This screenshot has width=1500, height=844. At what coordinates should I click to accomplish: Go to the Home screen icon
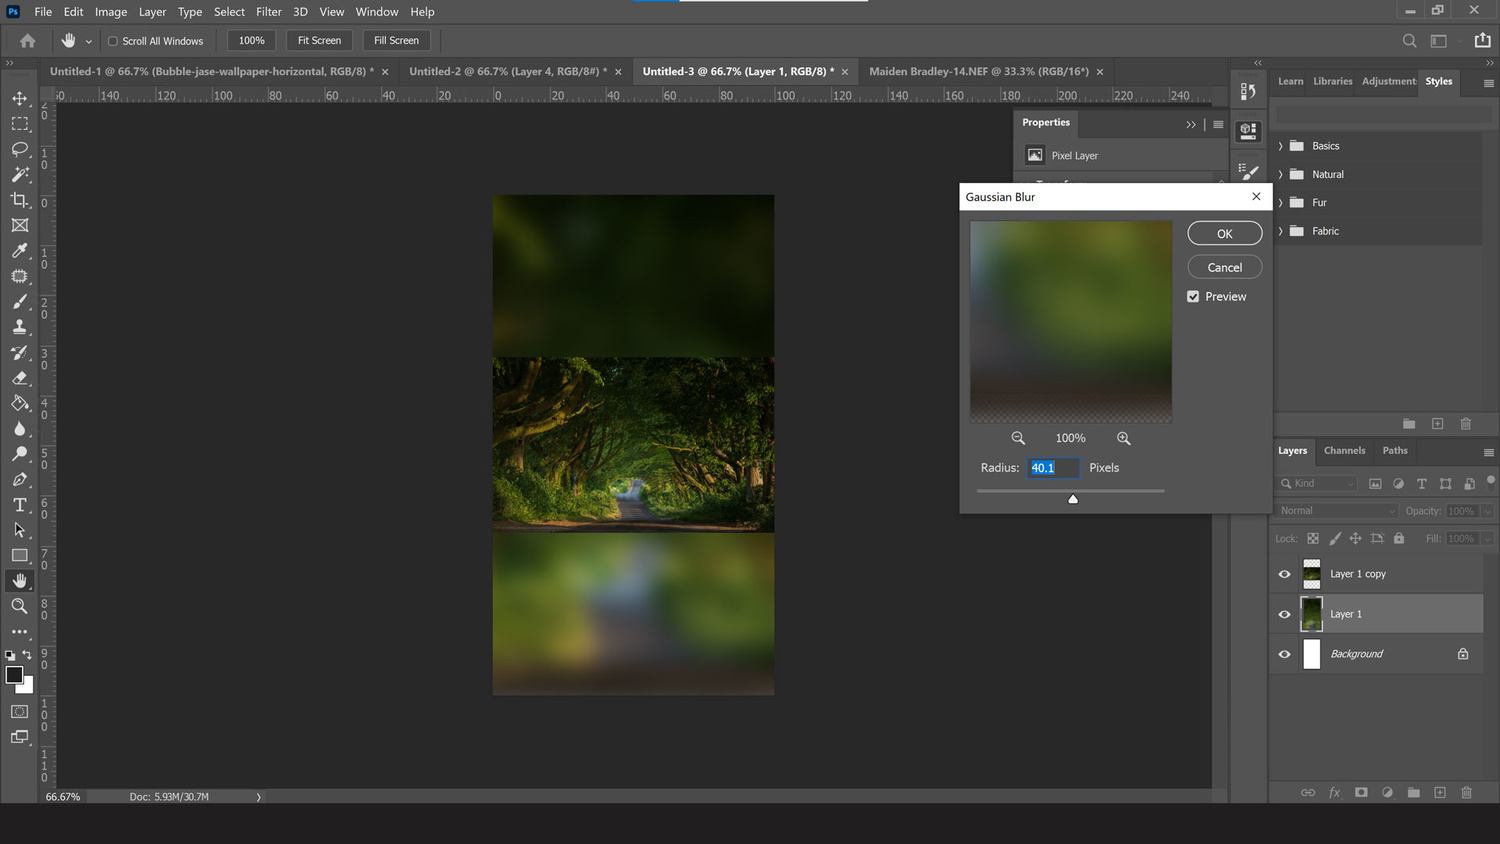point(27,41)
